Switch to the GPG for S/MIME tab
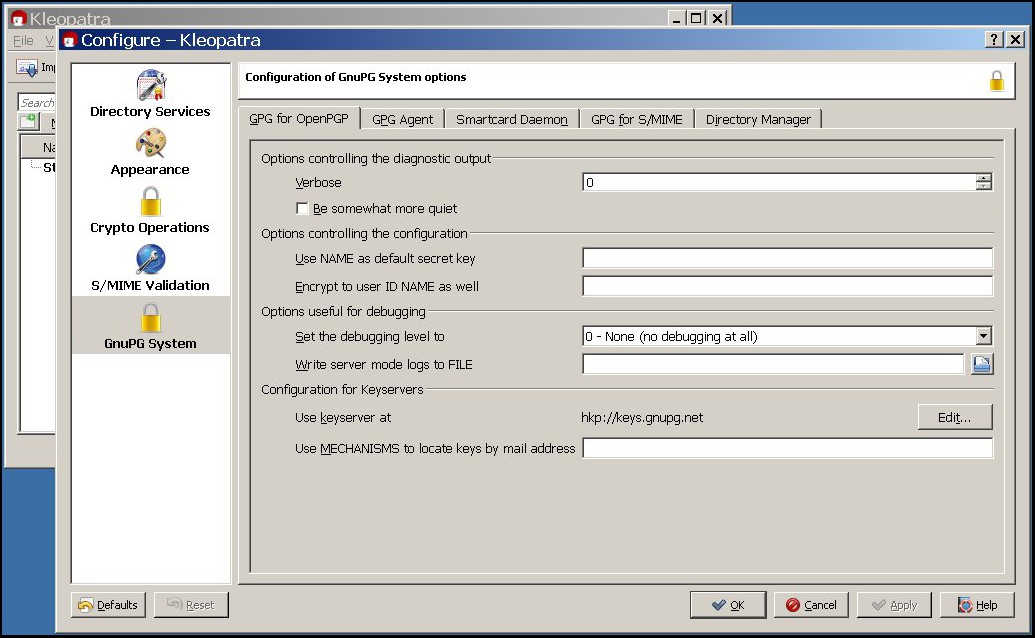Screen dimensions: 1035x638 pyautogui.click(x=636, y=119)
